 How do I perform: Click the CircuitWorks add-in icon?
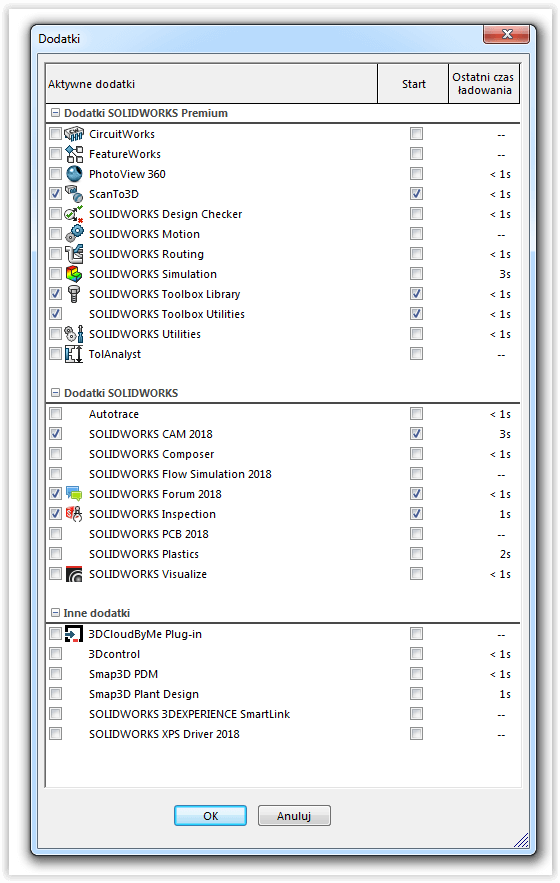tap(74, 134)
